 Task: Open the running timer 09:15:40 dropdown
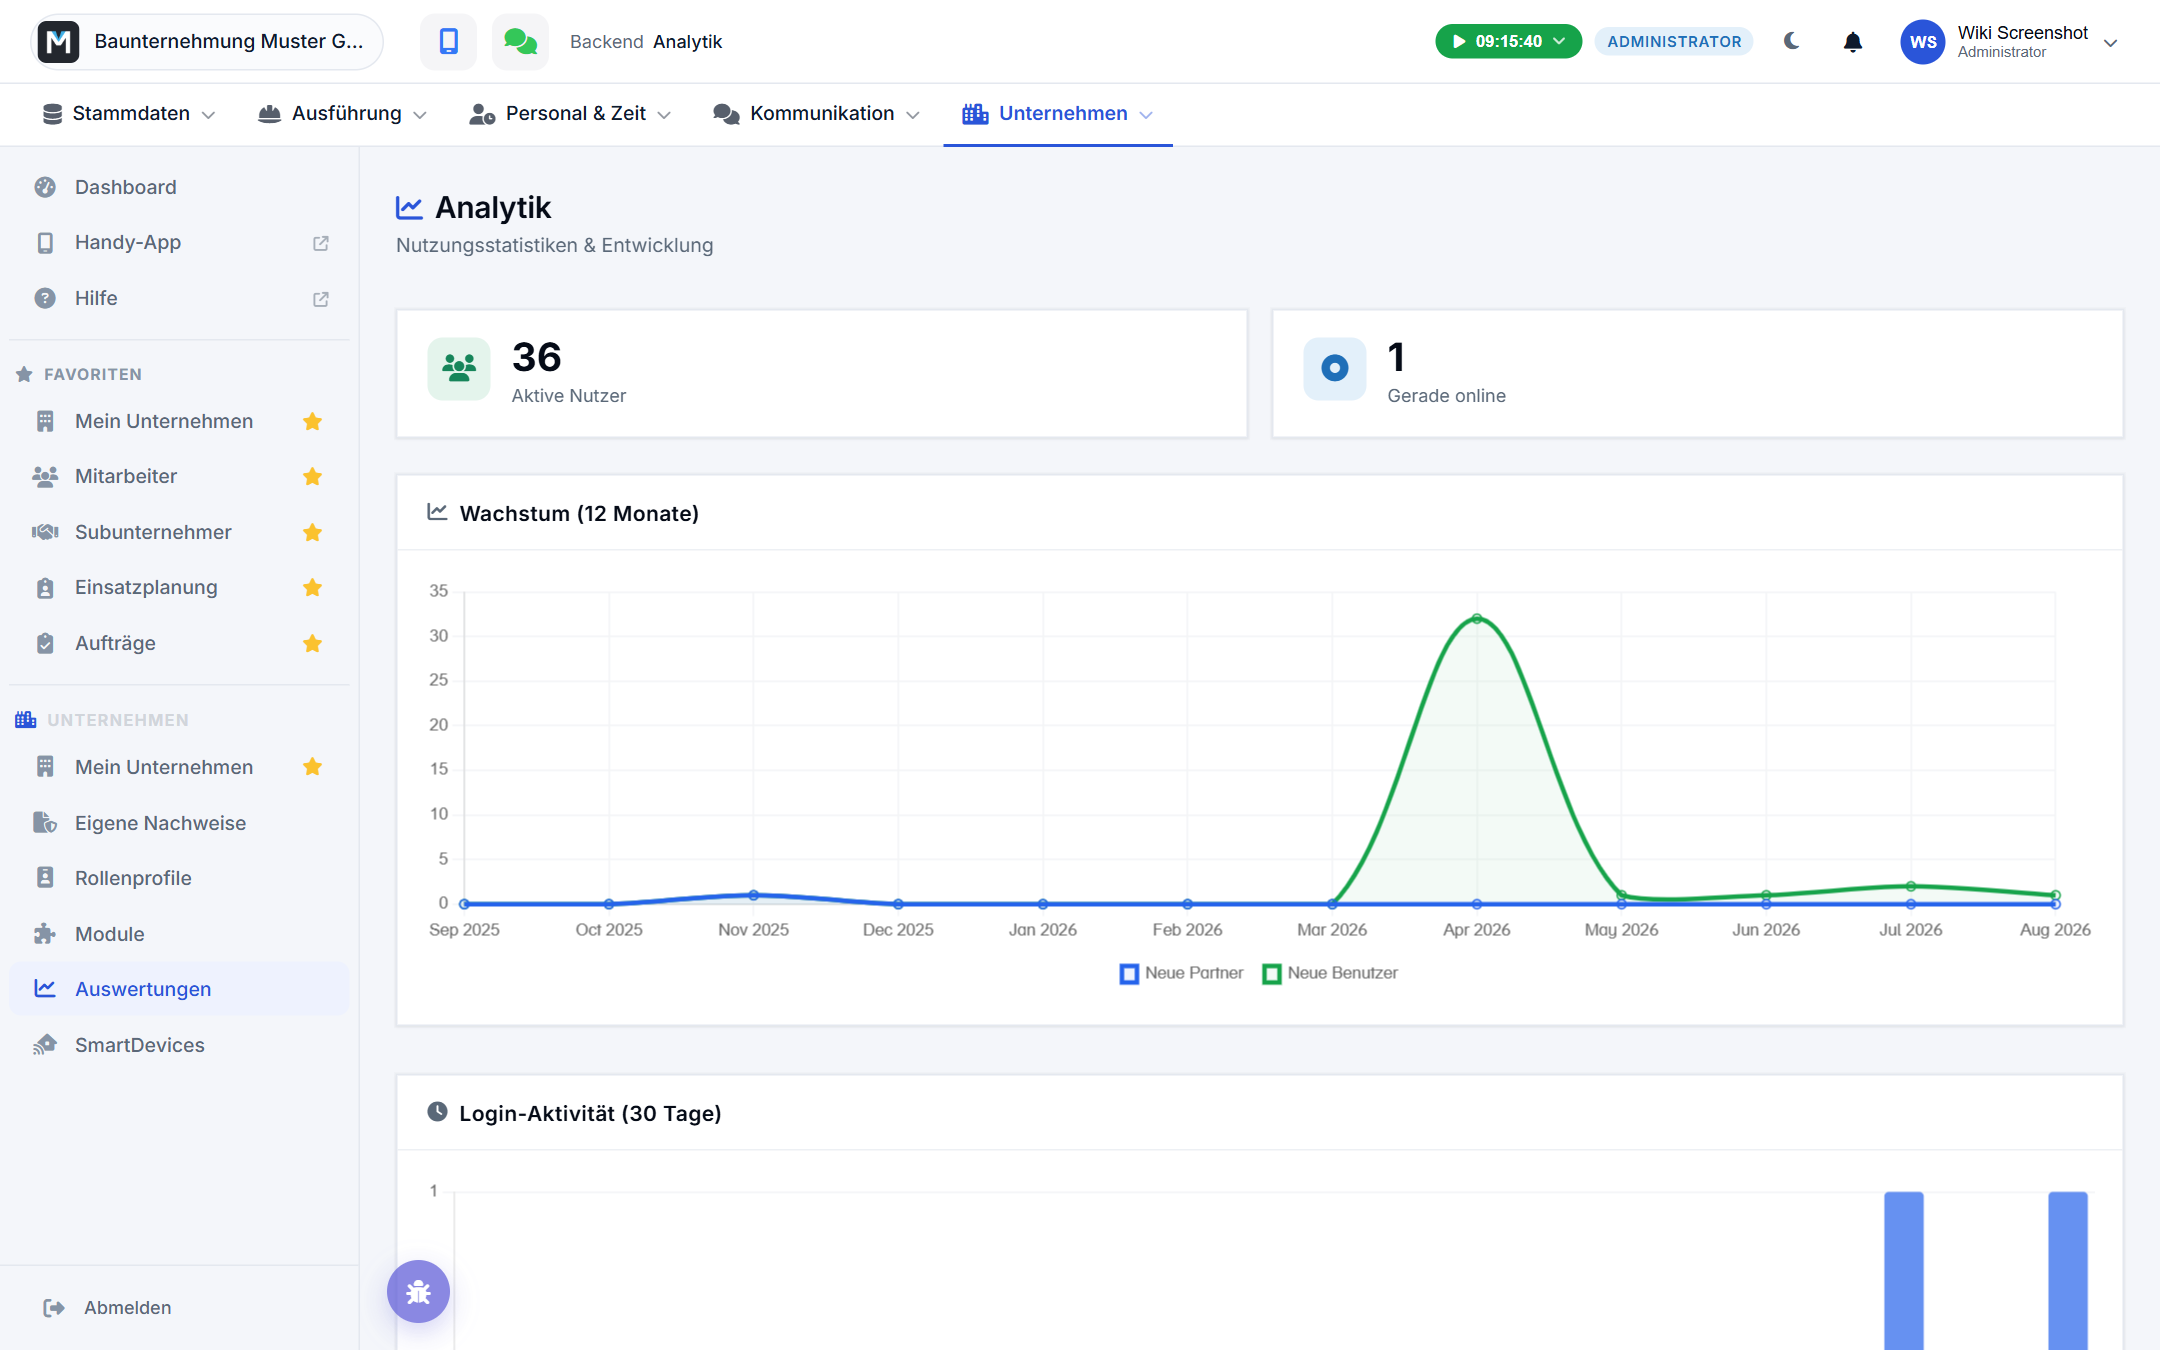tap(1508, 41)
